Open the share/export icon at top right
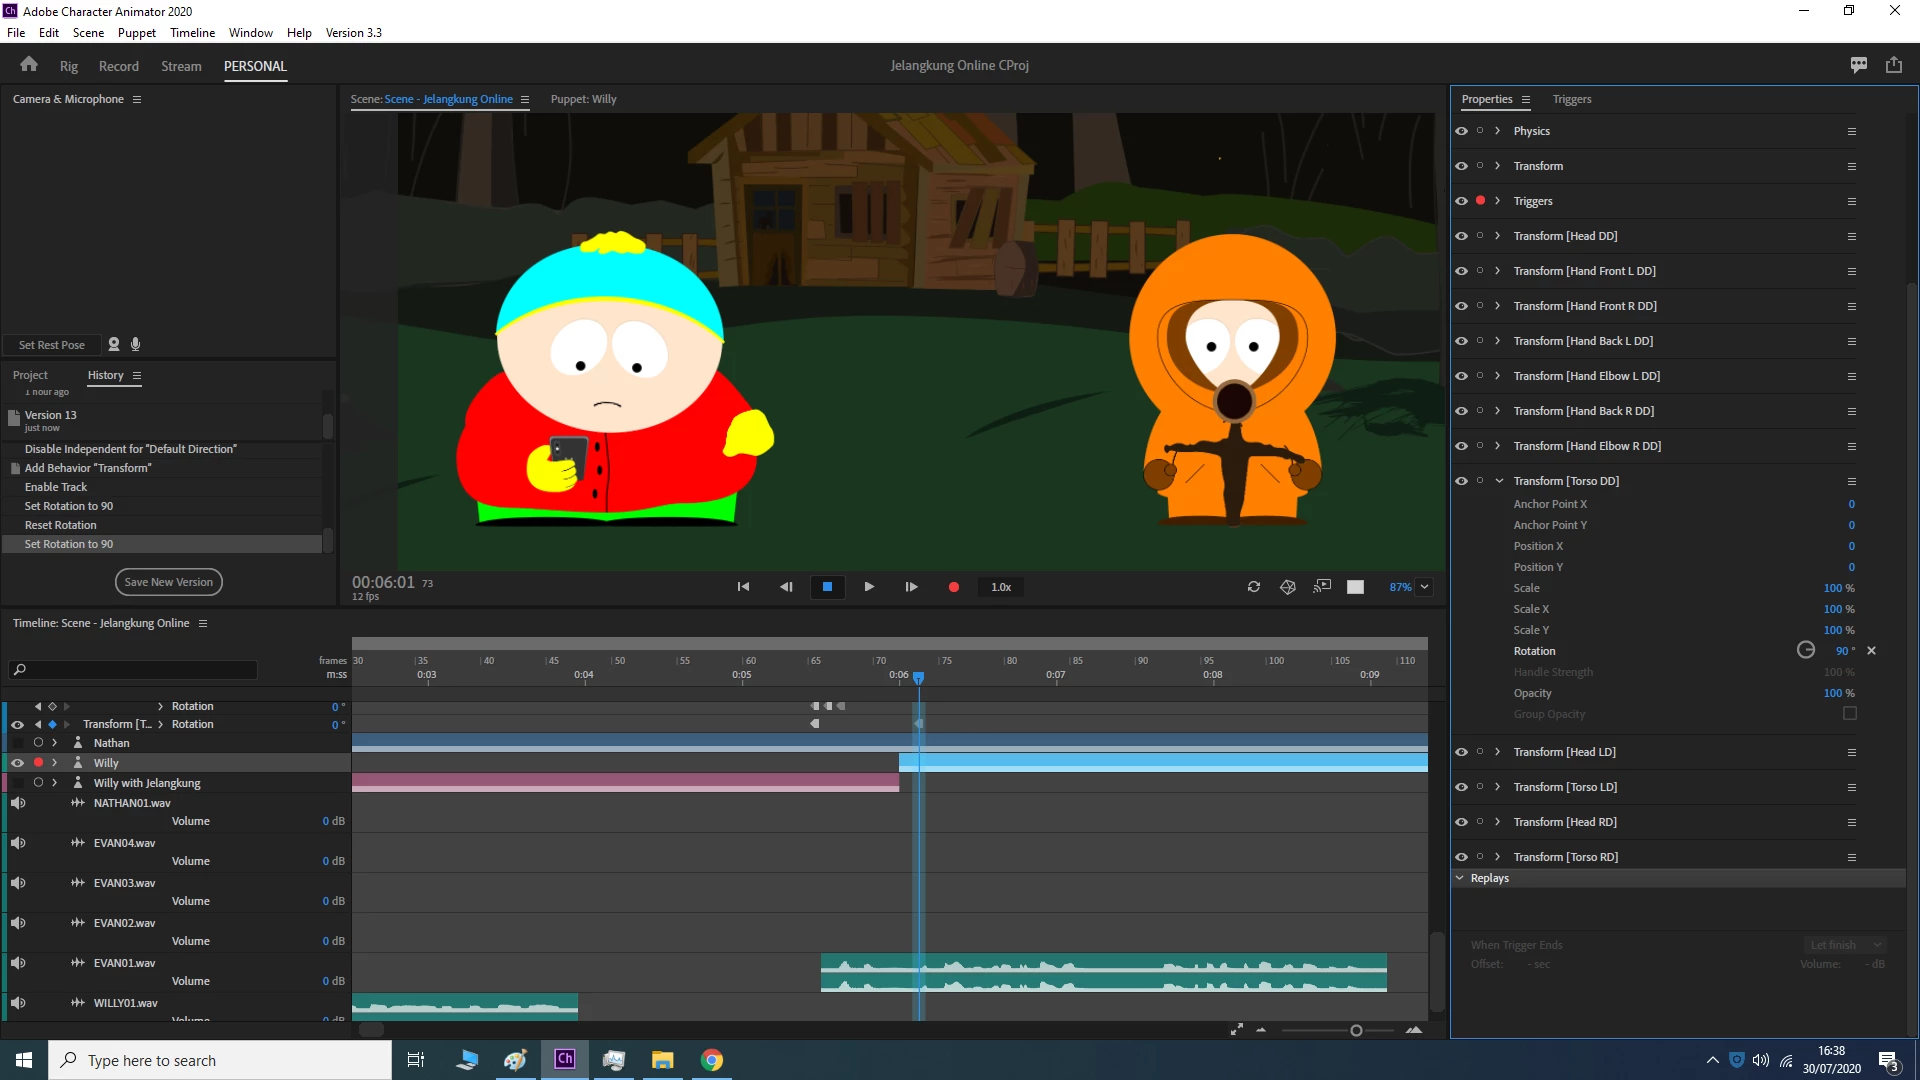The height and width of the screenshot is (1080, 1920). coord(1893,65)
